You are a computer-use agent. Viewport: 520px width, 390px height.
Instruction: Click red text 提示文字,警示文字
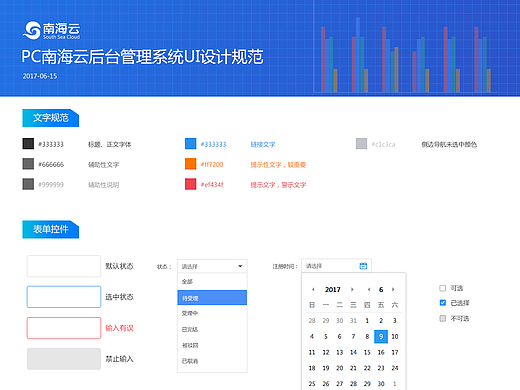278,185
